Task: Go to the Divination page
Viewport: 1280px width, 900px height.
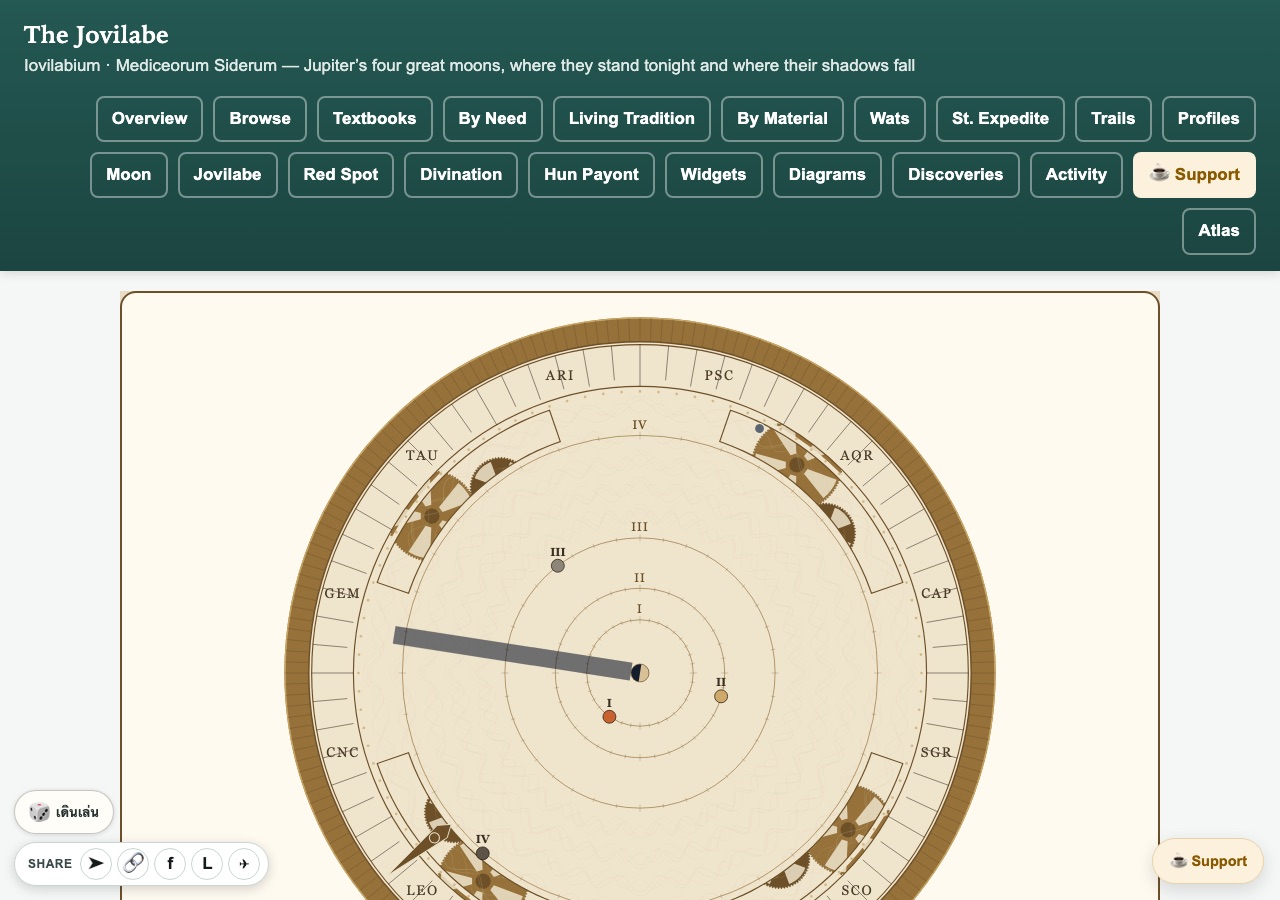Action: [461, 175]
